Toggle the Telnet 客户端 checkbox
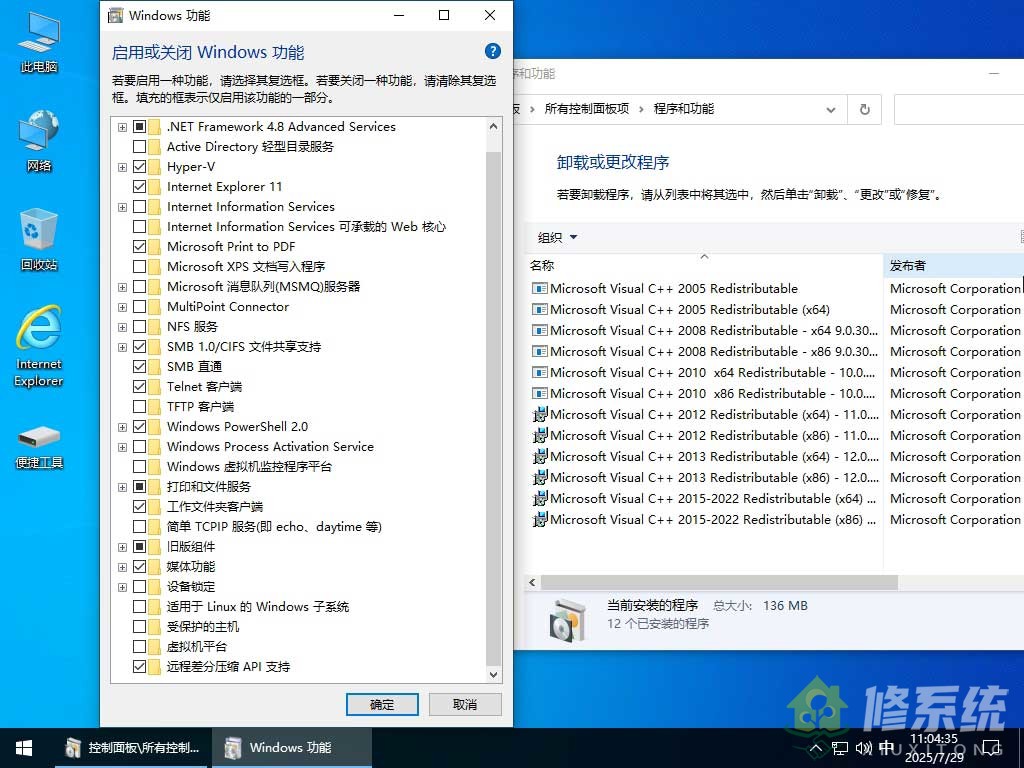Image resolution: width=1024 pixels, height=768 pixels. click(x=140, y=387)
